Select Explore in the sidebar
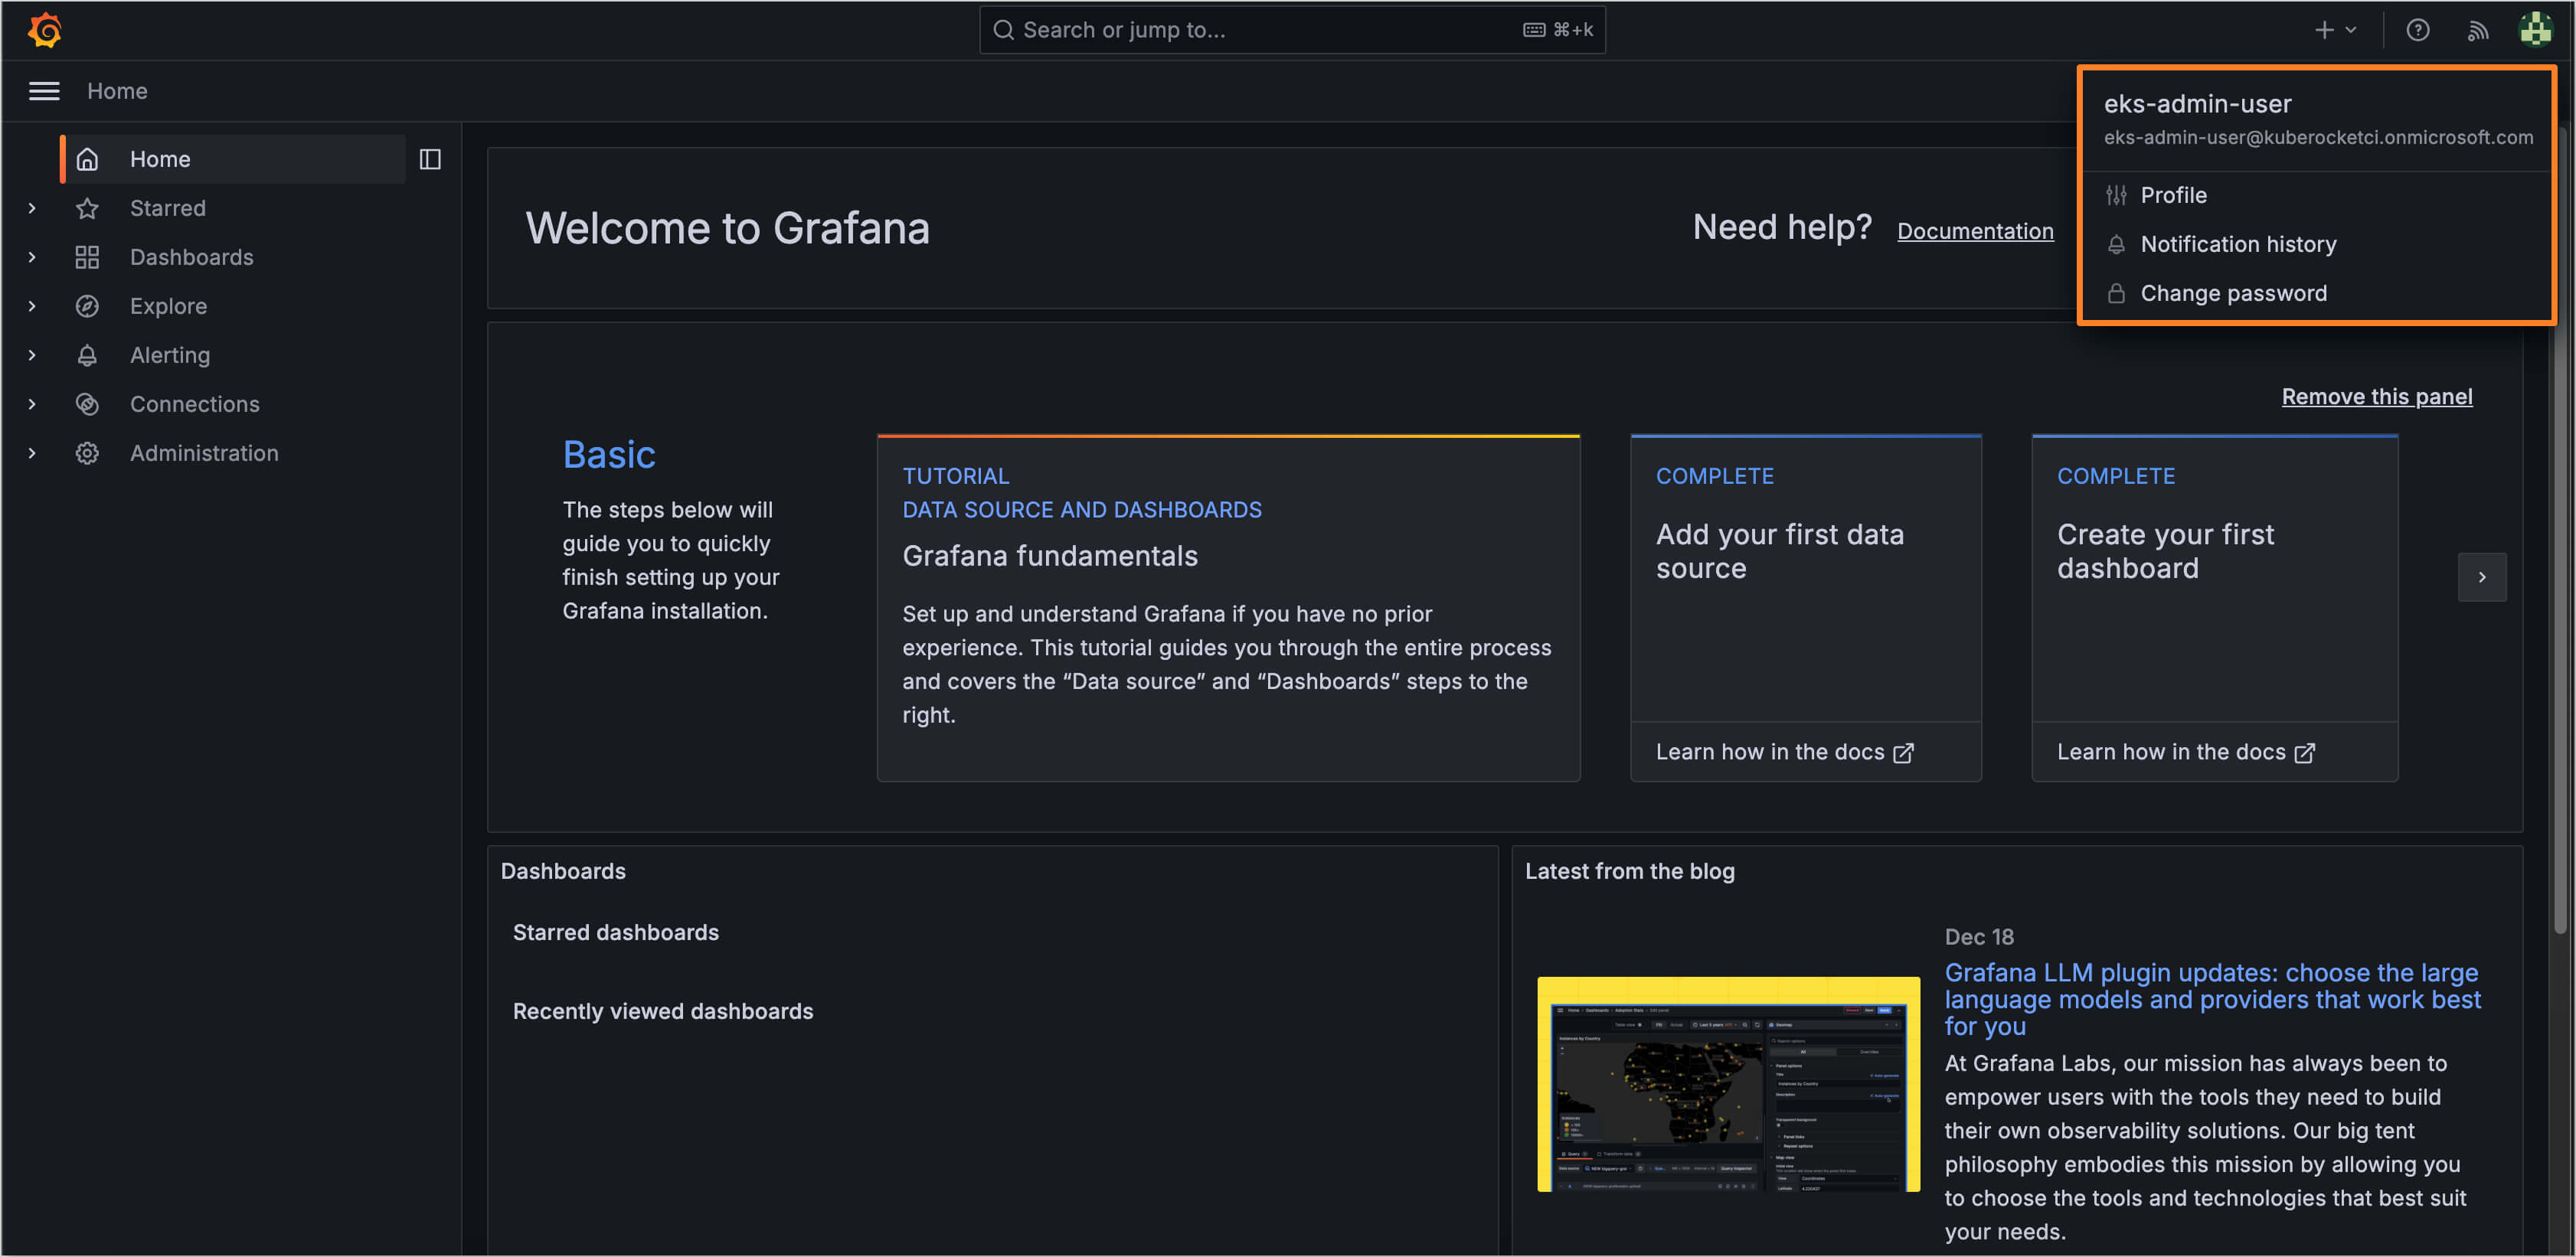This screenshot has width=2576, height=1257. coord(168,306)
